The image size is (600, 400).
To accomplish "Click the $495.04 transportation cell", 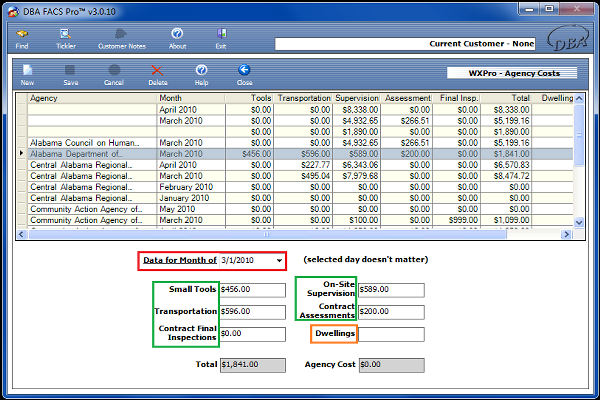I will coord(303,176).
